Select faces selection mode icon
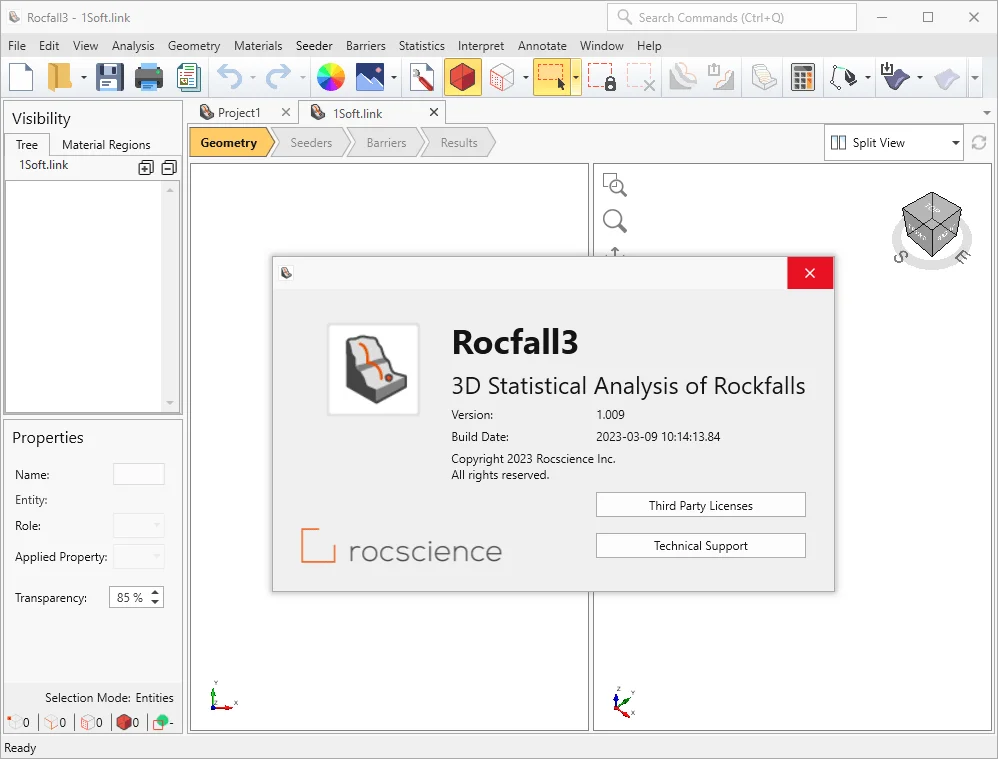The image size is (998, 759). pos(91,722)
